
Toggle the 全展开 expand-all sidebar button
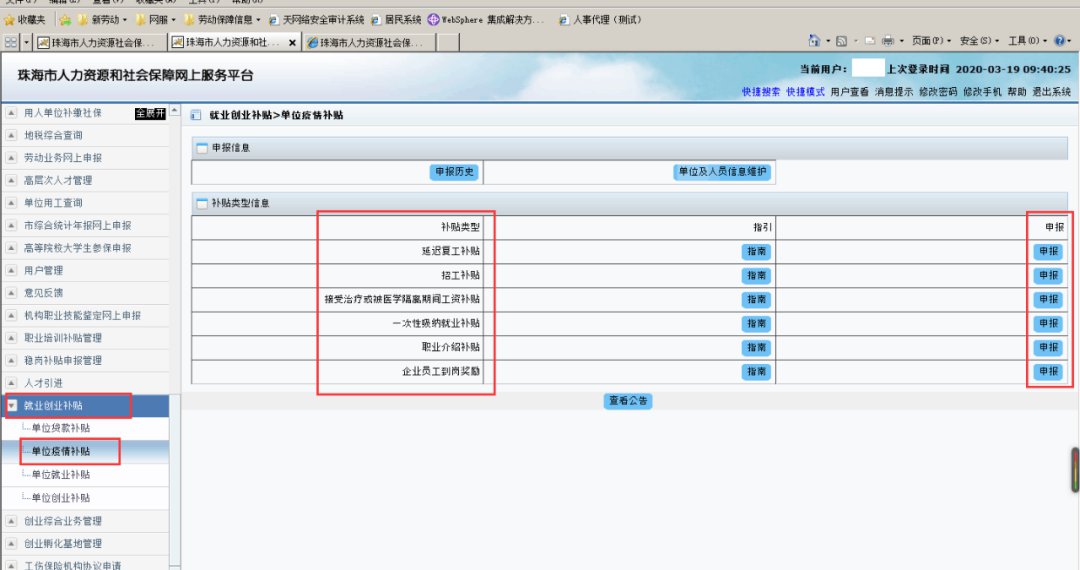tap(150, 113)
